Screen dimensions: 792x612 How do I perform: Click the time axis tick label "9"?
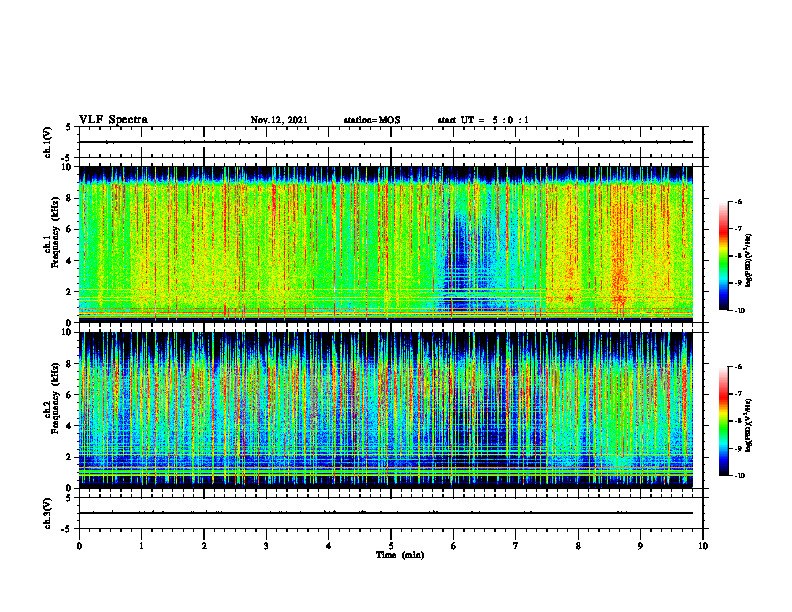point(640,546)
